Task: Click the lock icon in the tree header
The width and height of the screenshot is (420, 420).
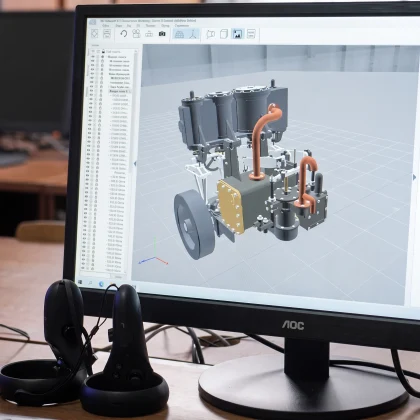Action: pyautogui.click(x=103, y=52)
